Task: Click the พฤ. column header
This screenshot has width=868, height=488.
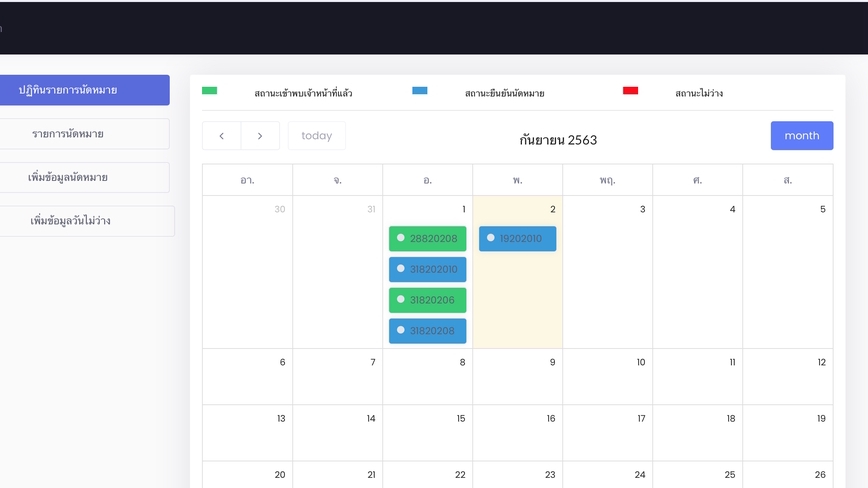Action: [x=607, y=180]
